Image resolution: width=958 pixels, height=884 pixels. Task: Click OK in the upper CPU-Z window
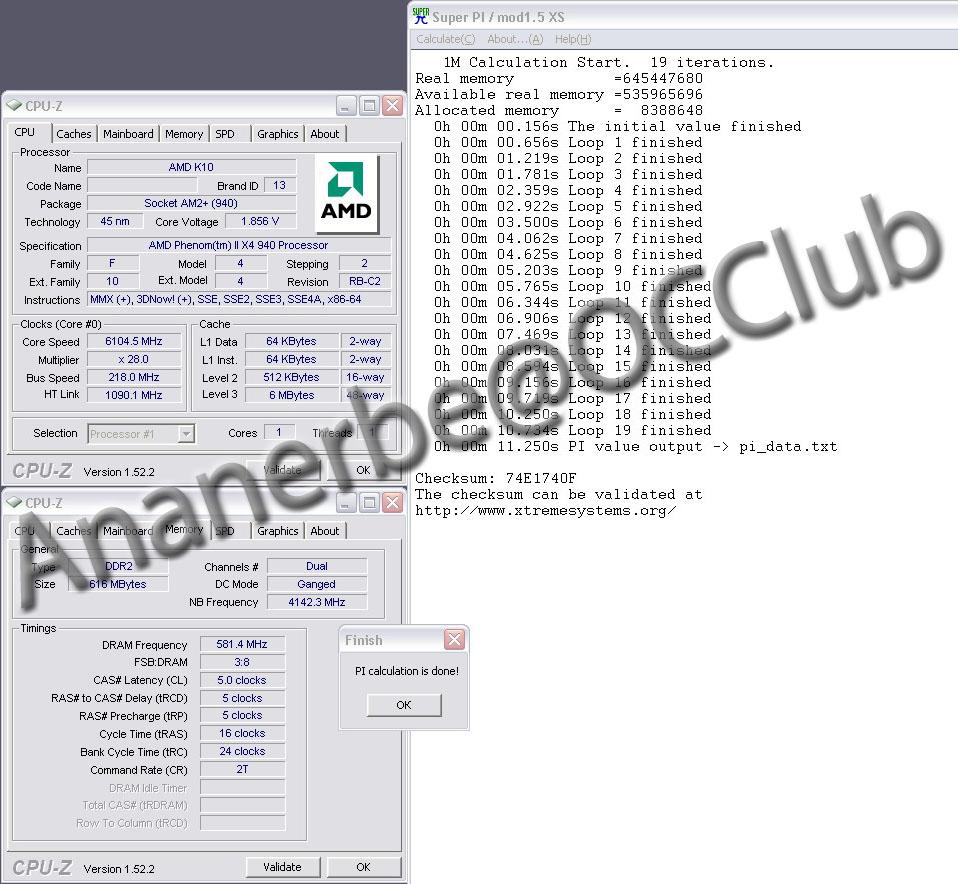[363, 470]
